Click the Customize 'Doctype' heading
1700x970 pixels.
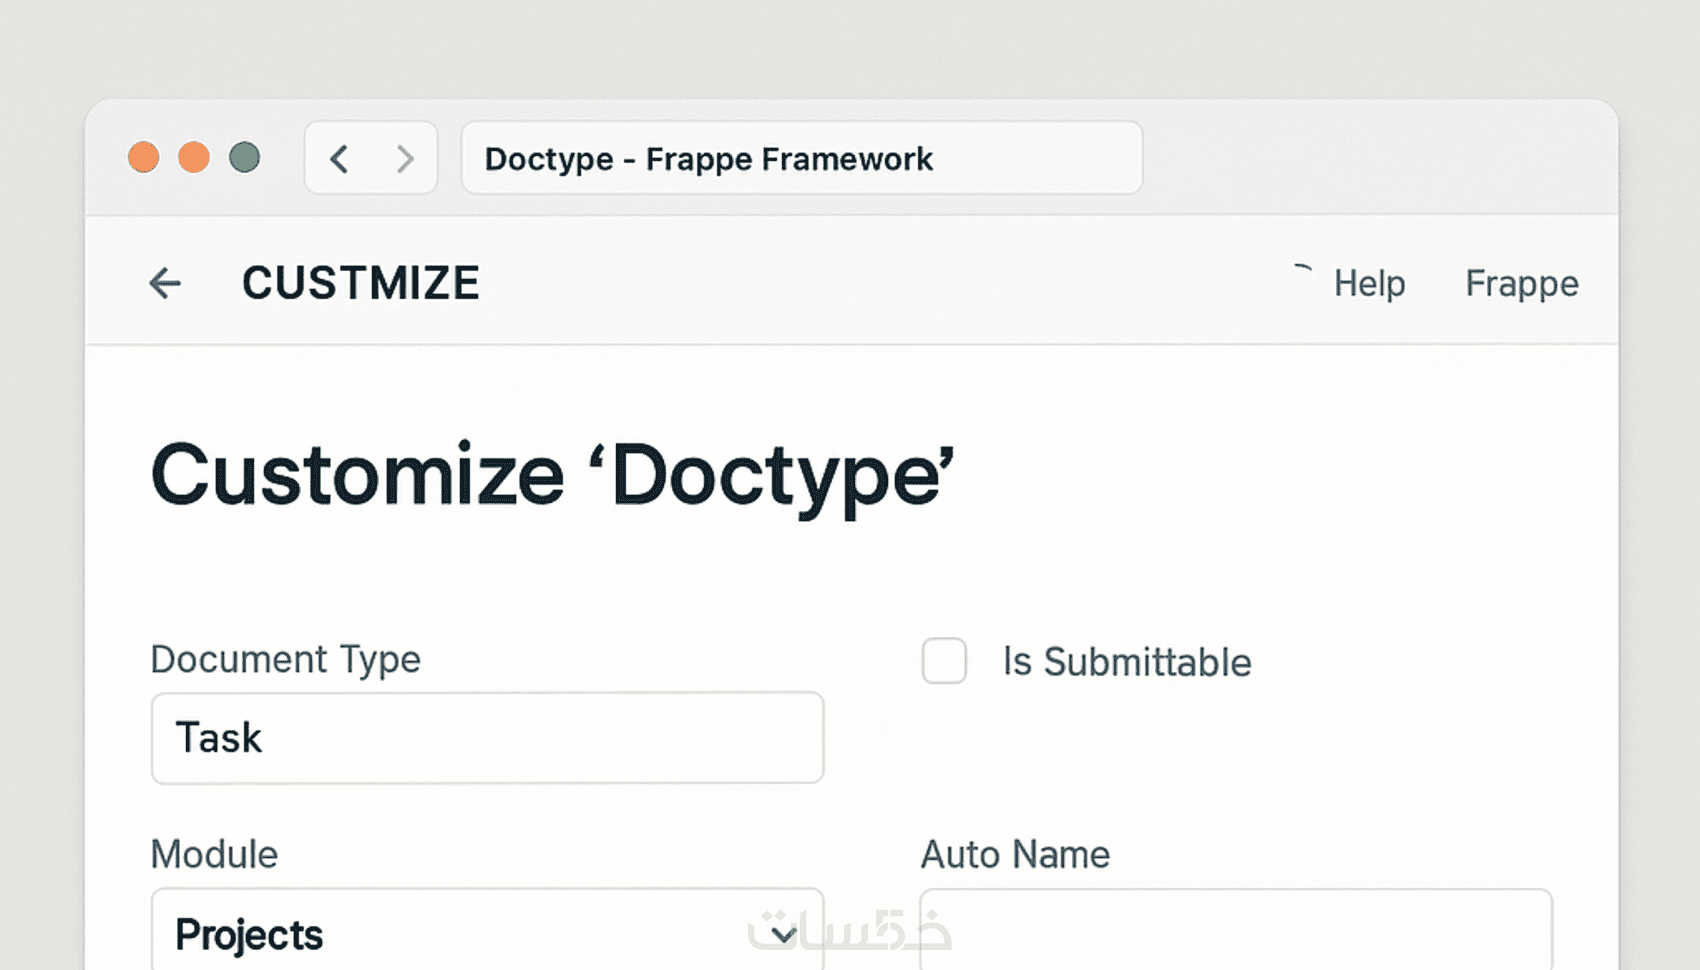(x=552, y=476)
